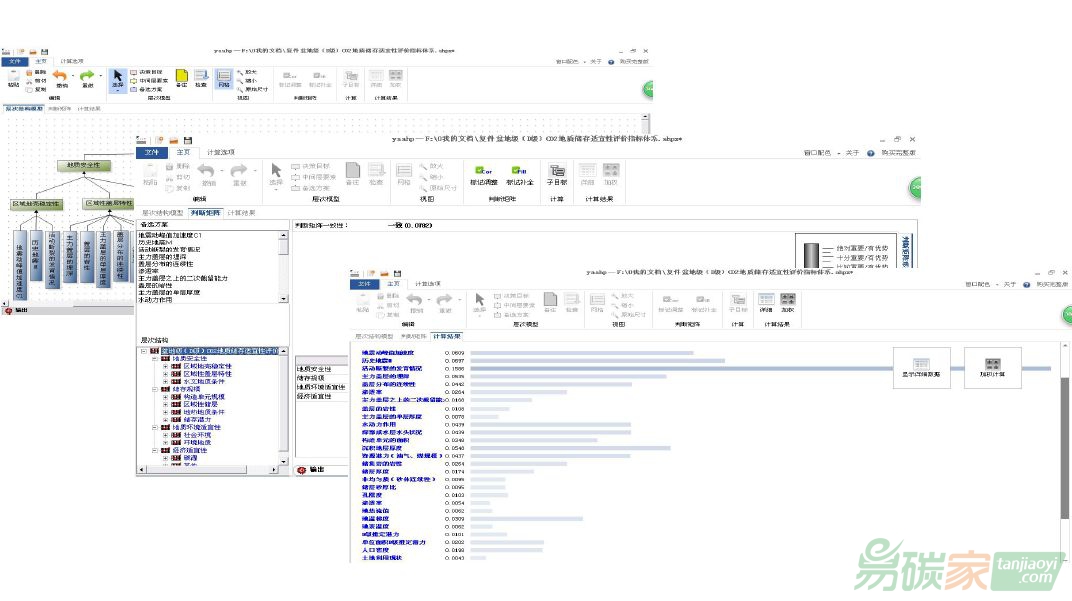Screen dimensions: 1072x601
Task: Switch to 计算选项 tab in the hierarchy model window
Action: coord(73,61)
